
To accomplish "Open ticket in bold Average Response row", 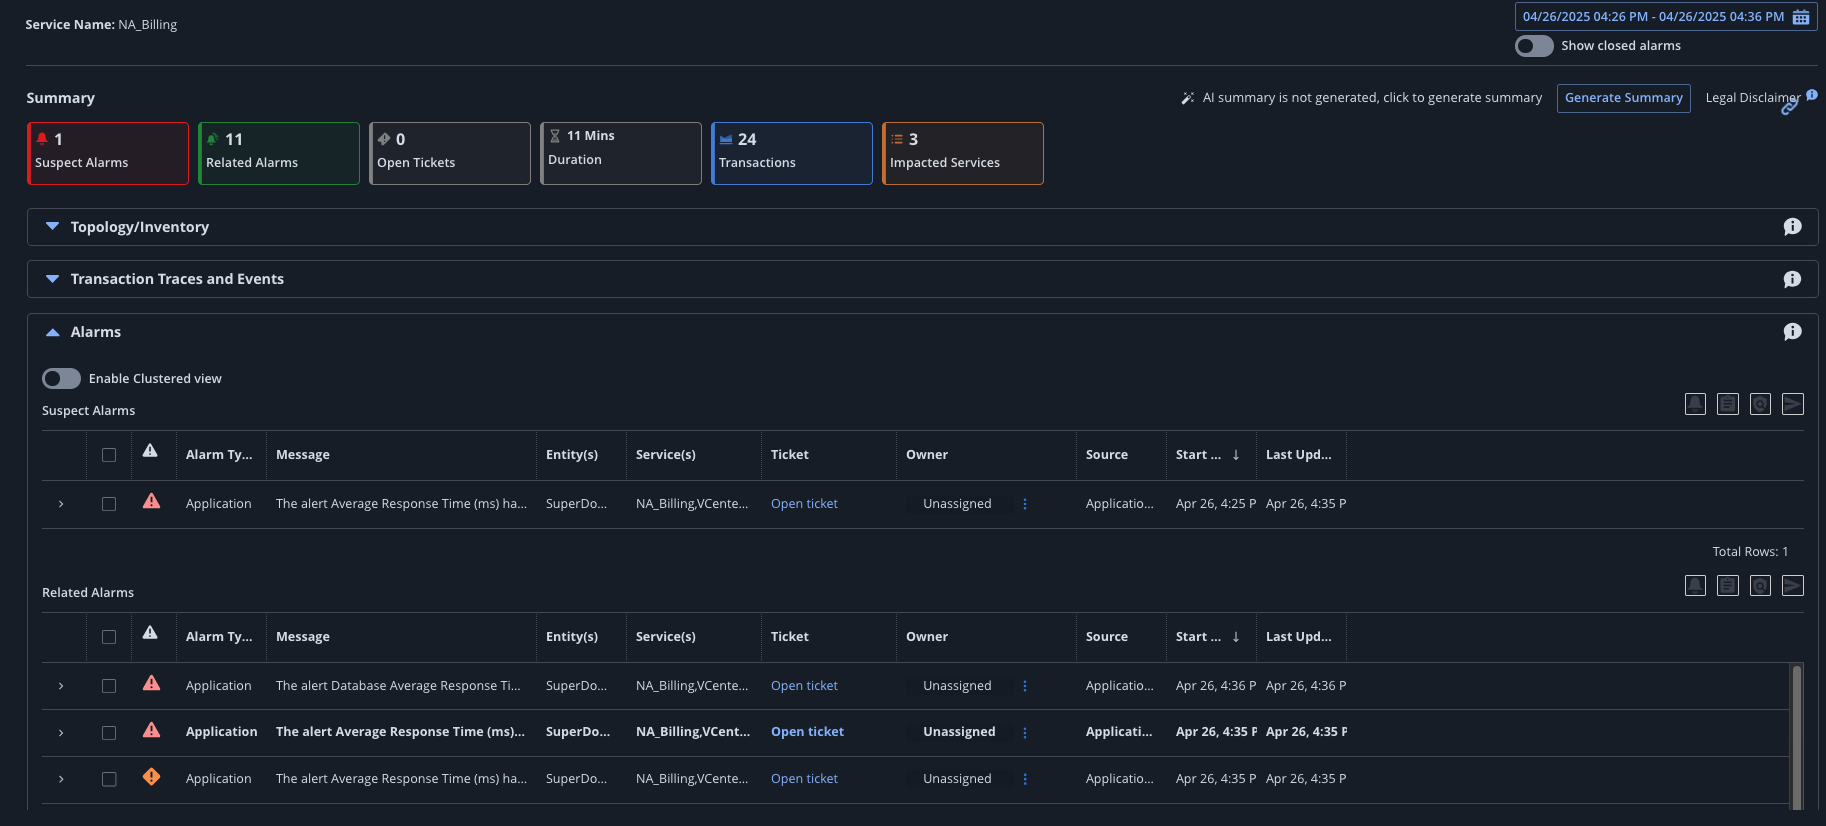I will (807, 732).
